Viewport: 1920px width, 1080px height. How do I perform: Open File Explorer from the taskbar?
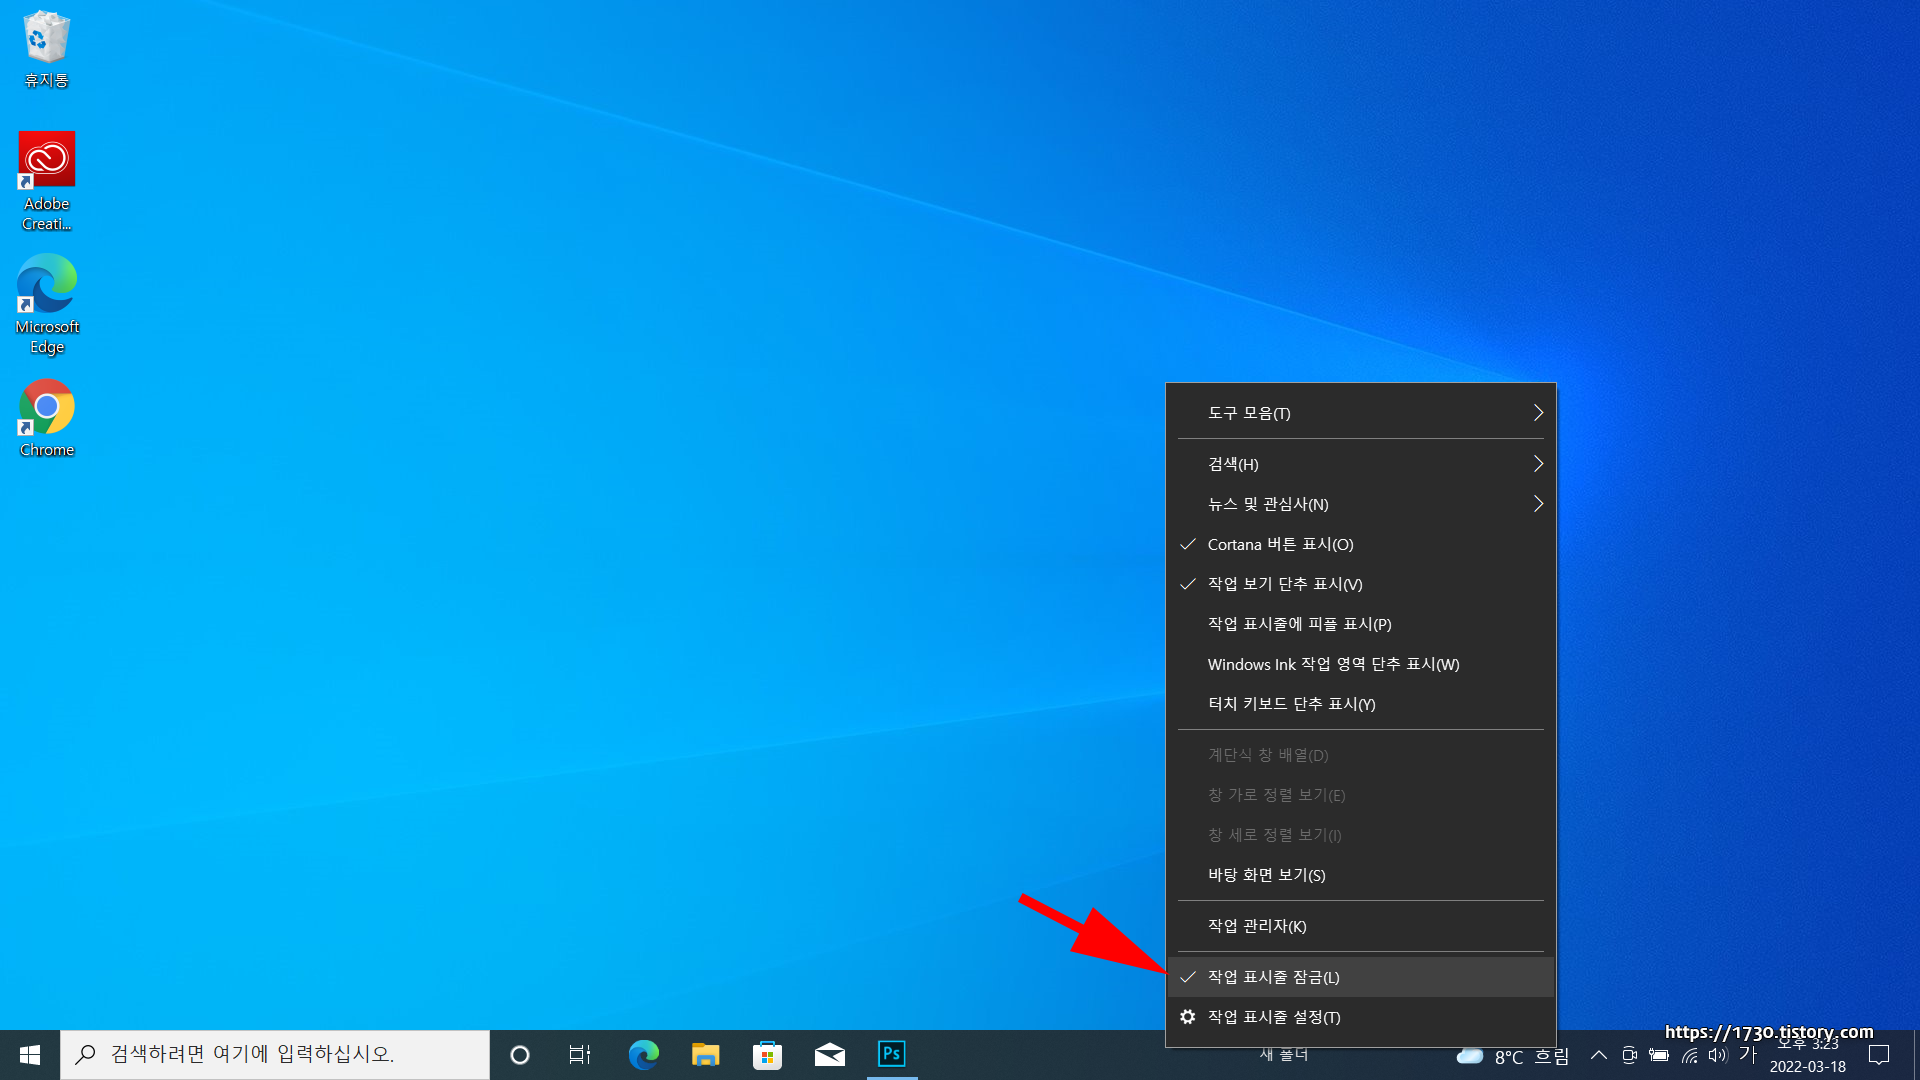coord(705,1055)
